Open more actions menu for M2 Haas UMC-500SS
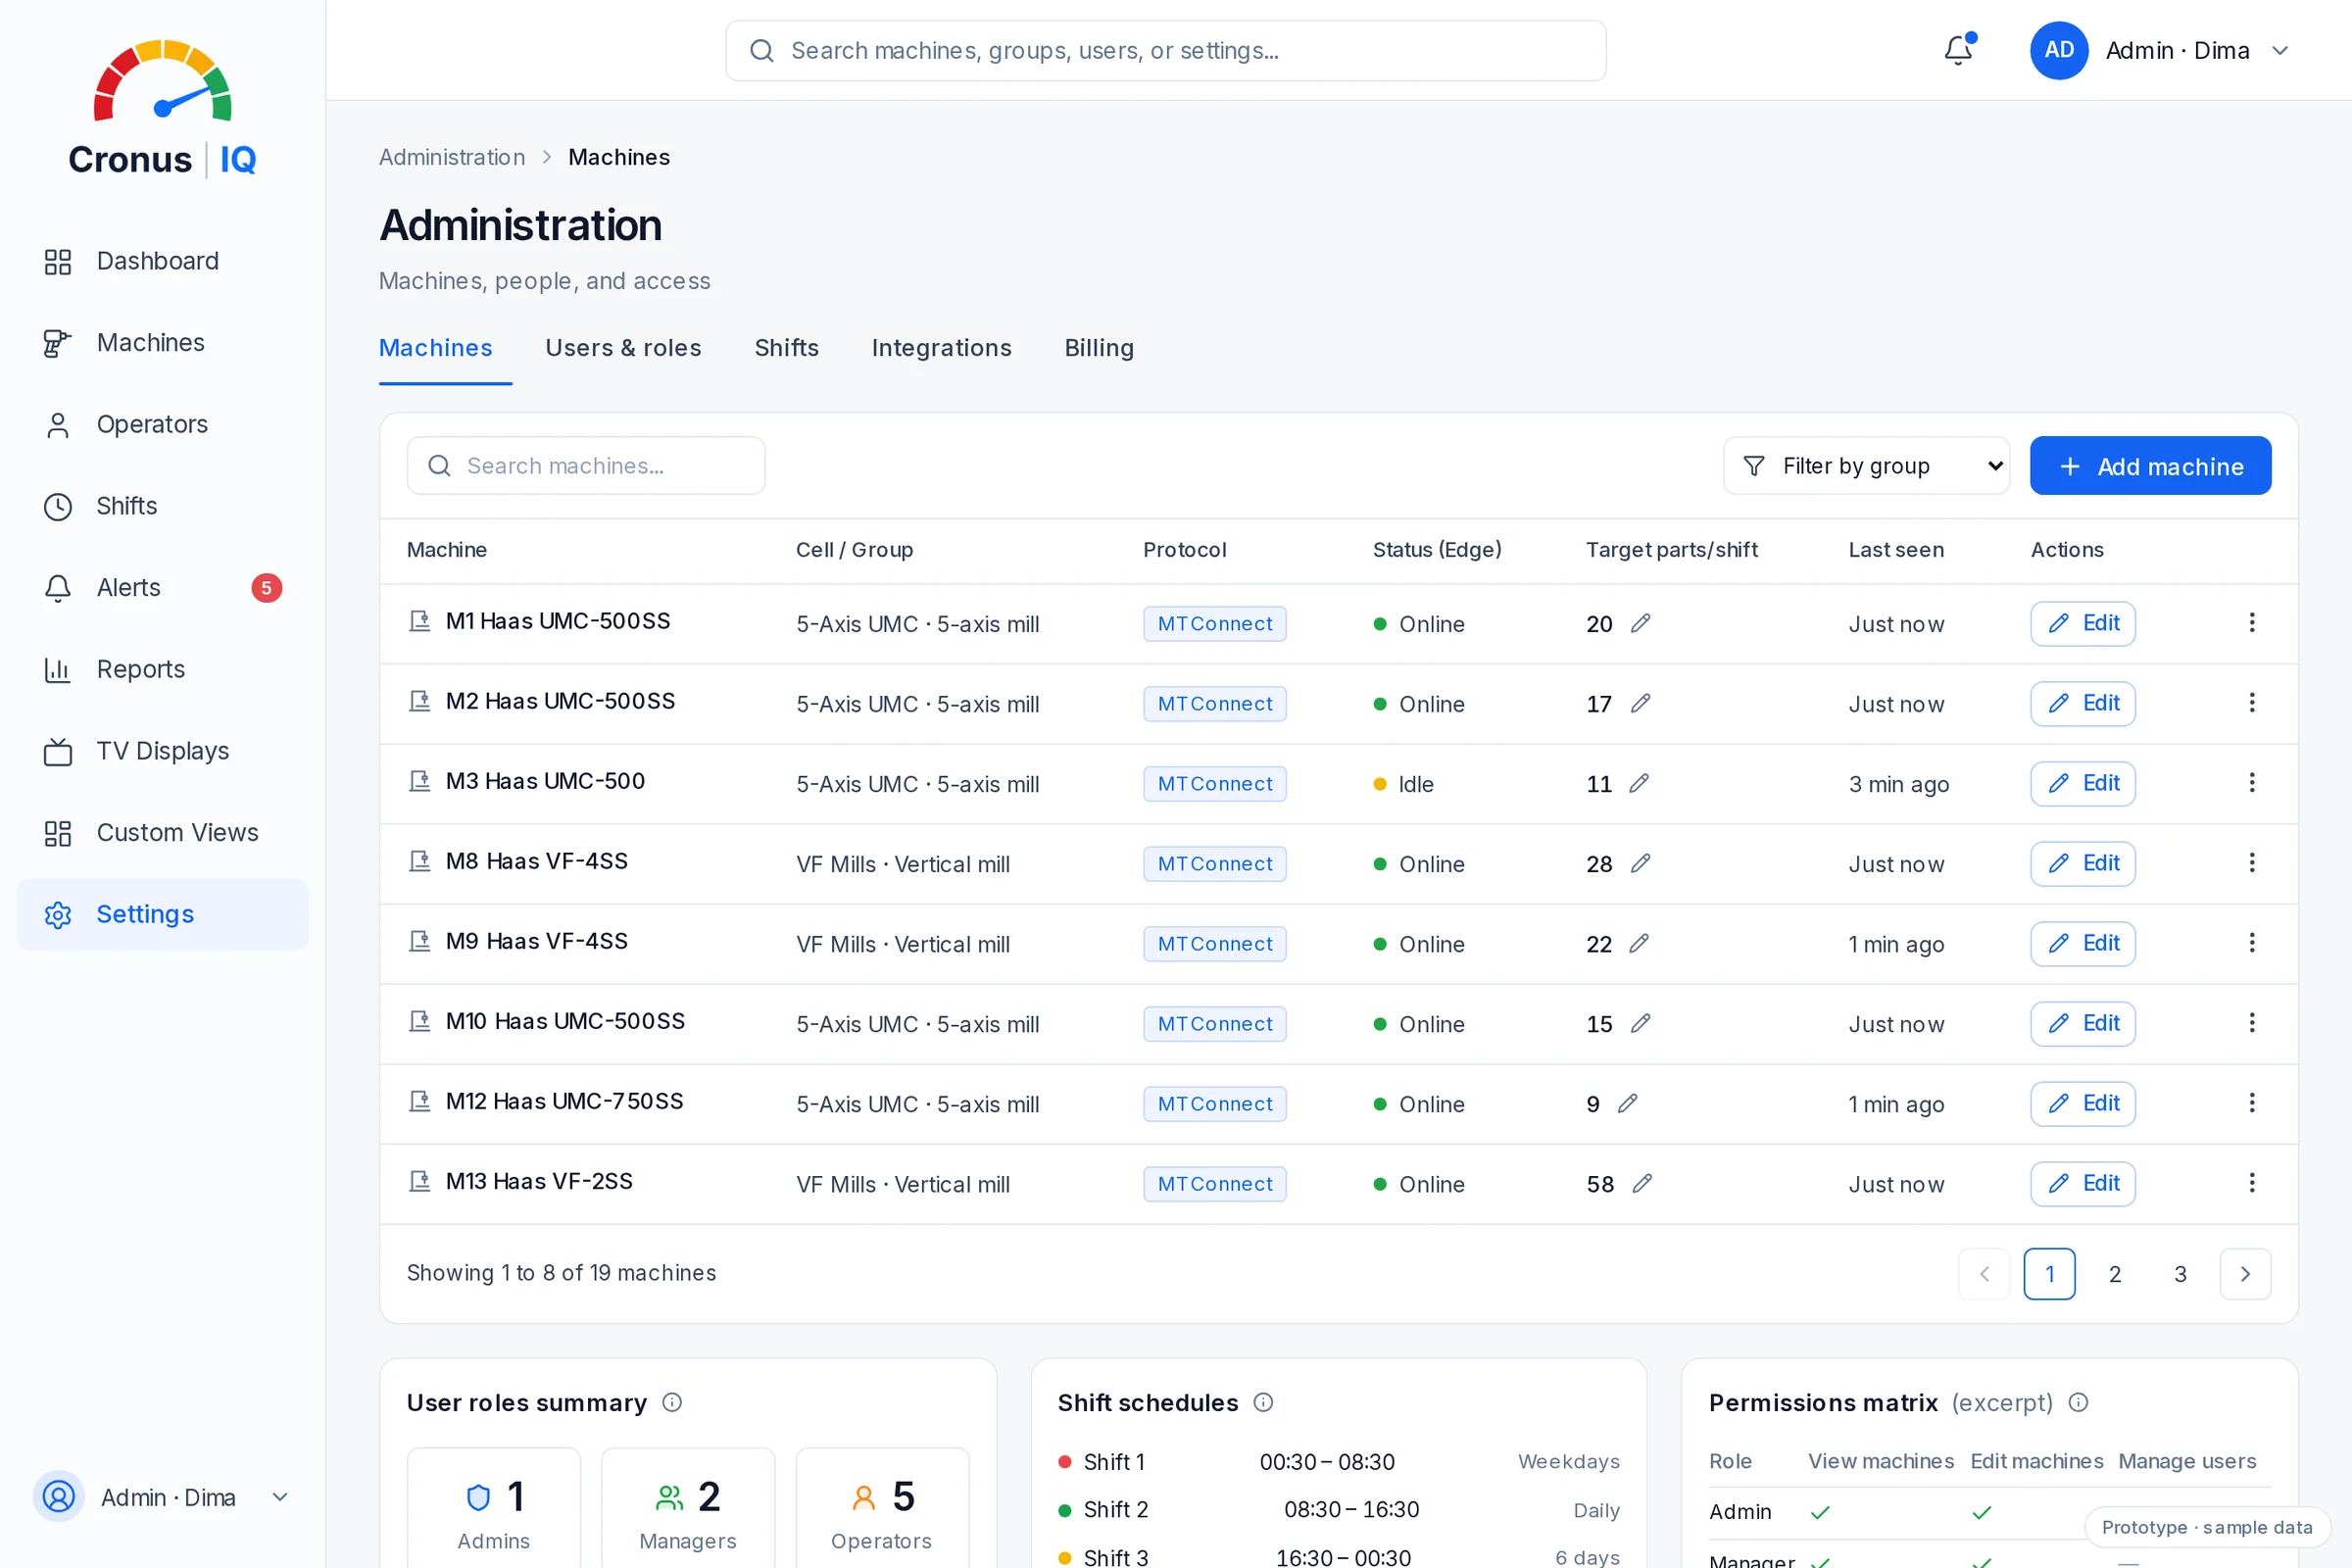Viewport: 2352px width, 1568px height. (2251, 703)
